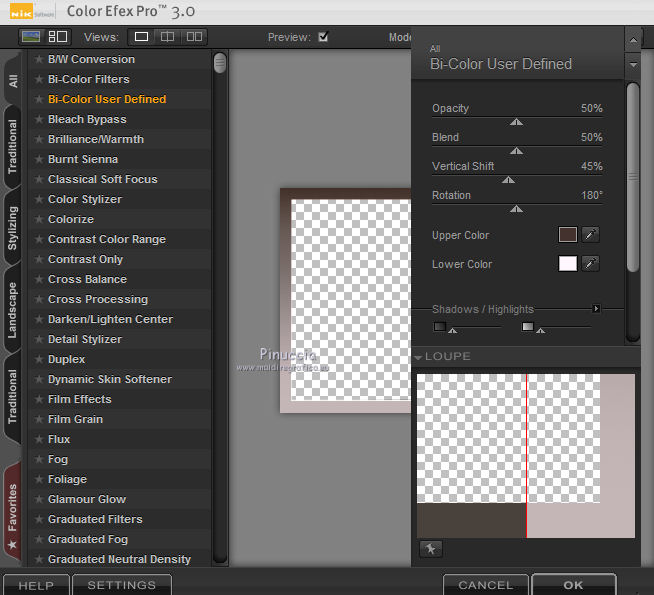Click the Blend slider handle
654x595 pixels.
[x=516, y=151]
